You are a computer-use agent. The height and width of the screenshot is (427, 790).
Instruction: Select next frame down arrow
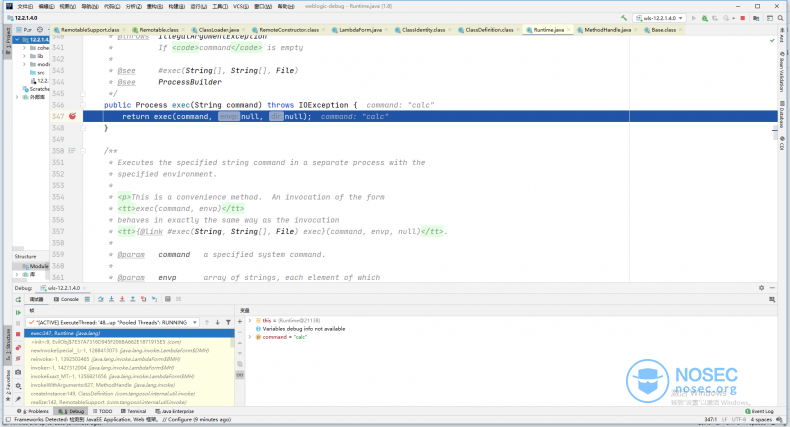[x=218, y=322]
